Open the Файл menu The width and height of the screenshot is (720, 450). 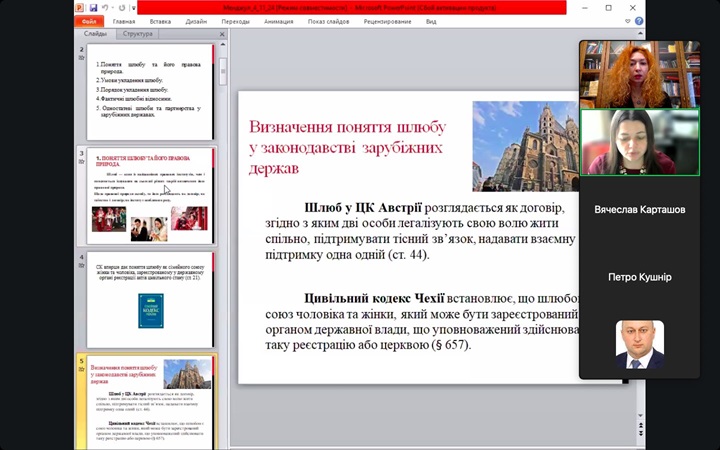coord(89,21)
